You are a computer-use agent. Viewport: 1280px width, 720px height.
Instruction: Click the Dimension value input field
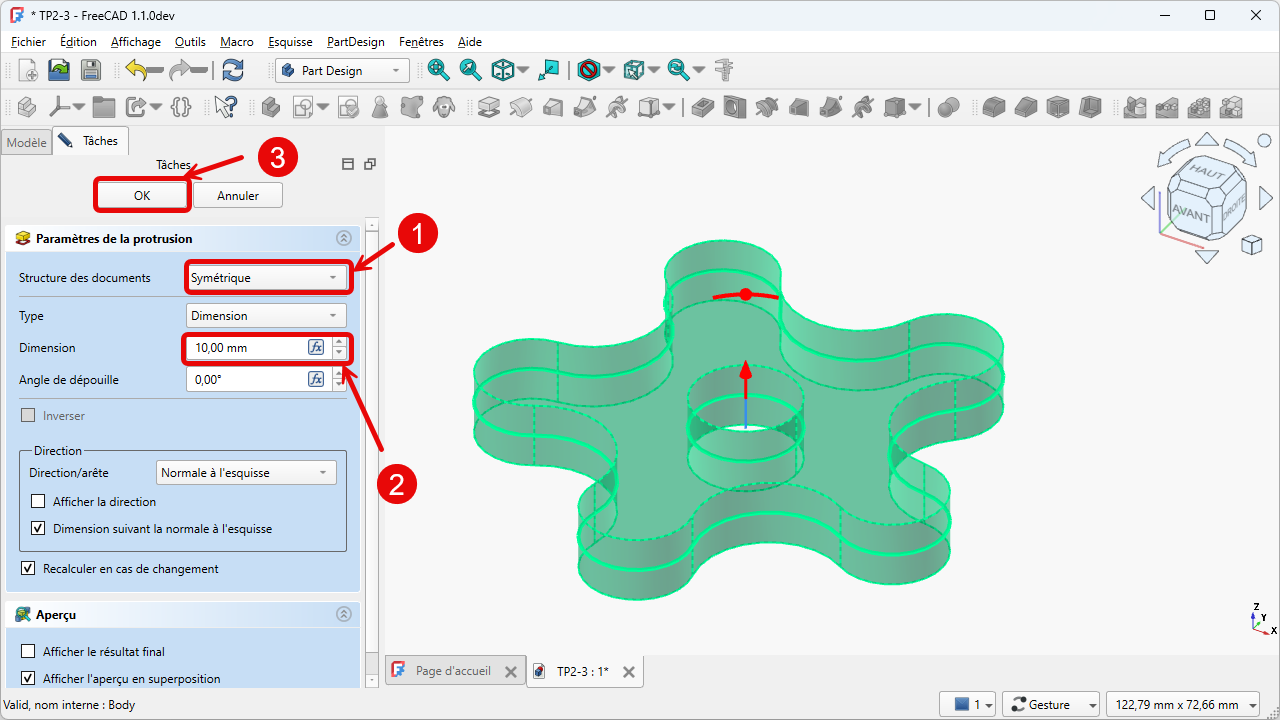click(248, 348)
